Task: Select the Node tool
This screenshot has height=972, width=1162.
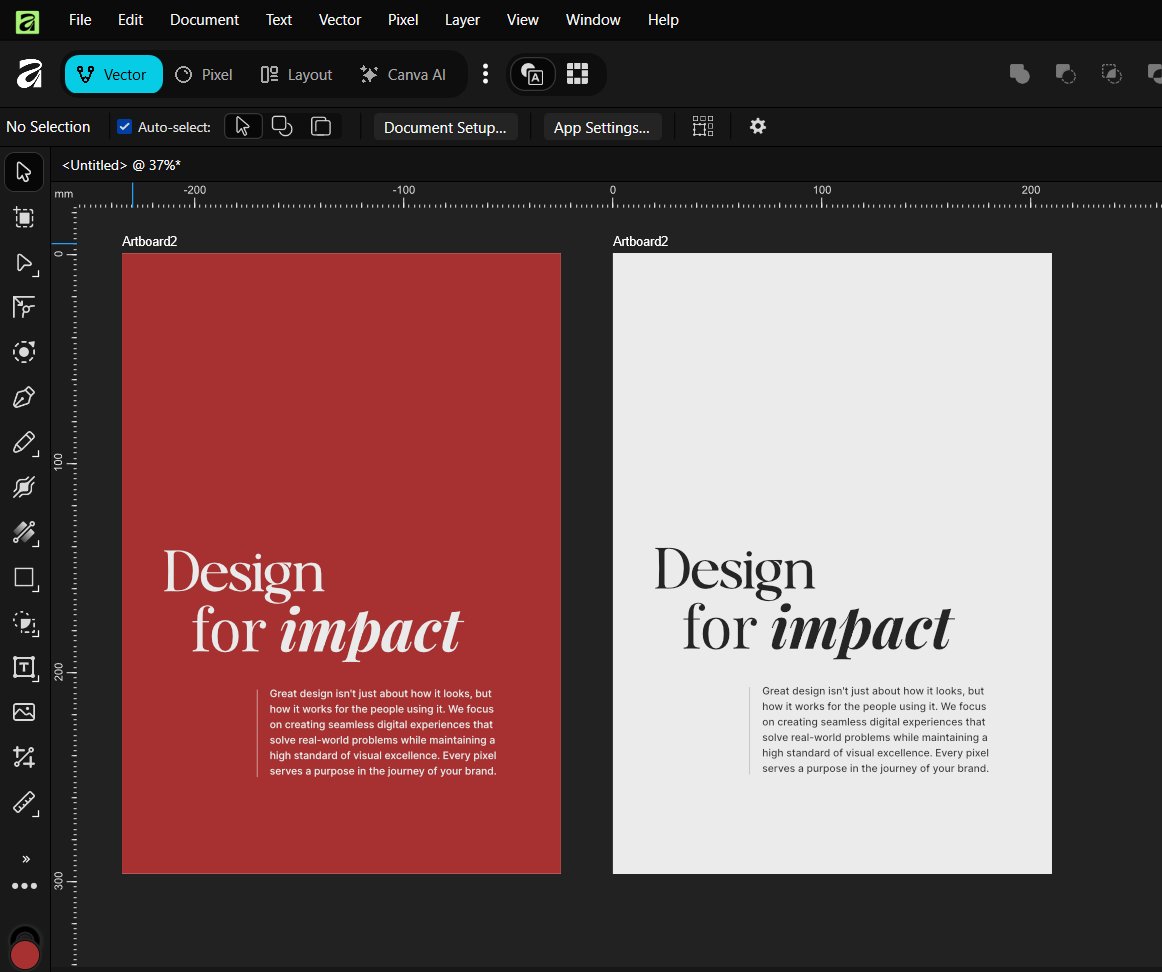Action: tap(24, 264)
